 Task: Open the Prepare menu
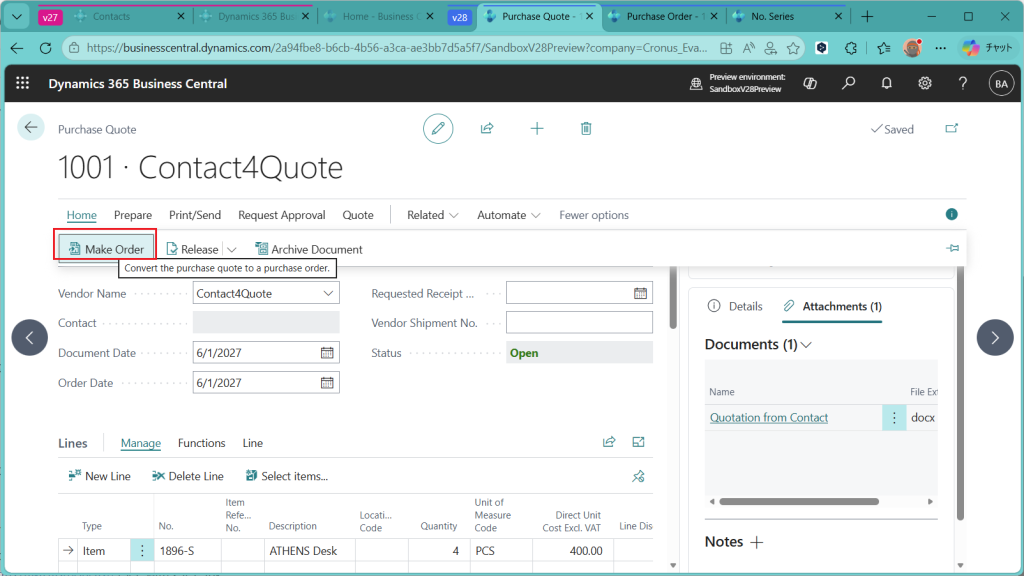133,215
